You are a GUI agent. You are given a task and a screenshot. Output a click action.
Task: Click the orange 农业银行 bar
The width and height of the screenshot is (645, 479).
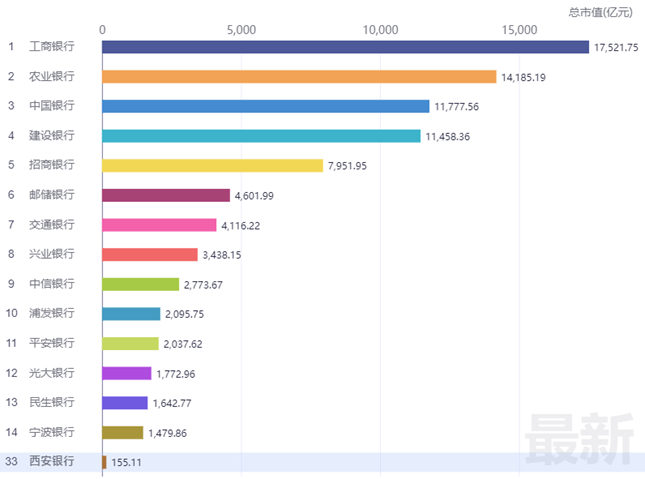(299, 77)
